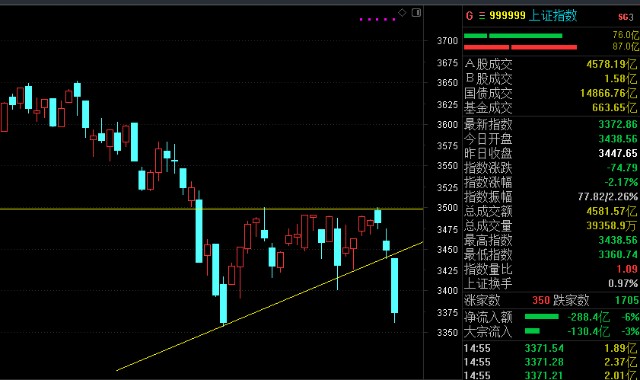Click the 3700 price axis label
640x380 pixels.
(x=447, y=41)
